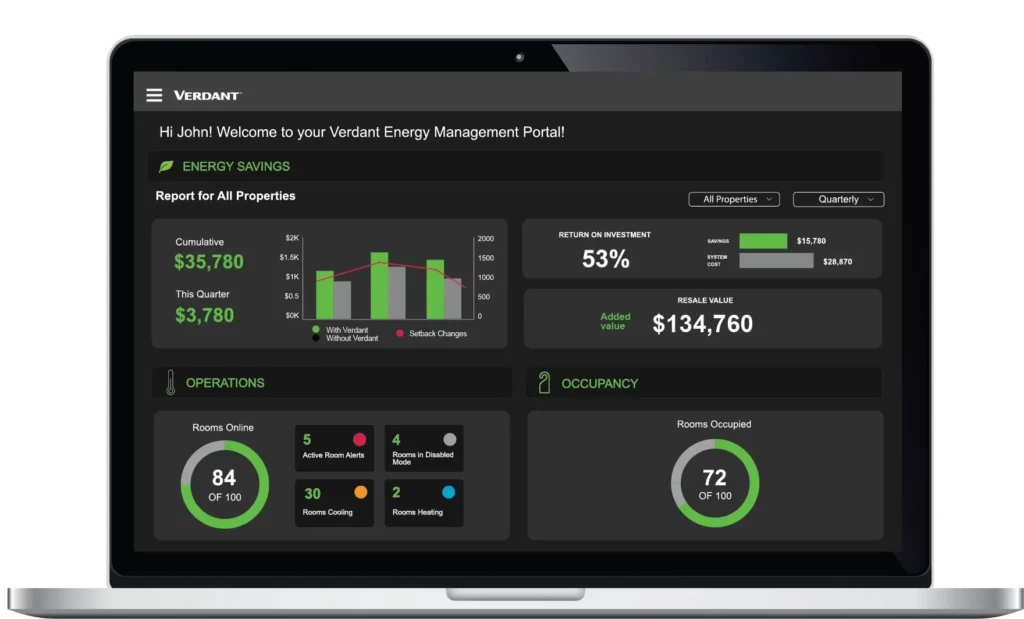Screen dimensions: 1024x619
Task: Toggle the Setback Changes legend item
Action: pos(431,333)
